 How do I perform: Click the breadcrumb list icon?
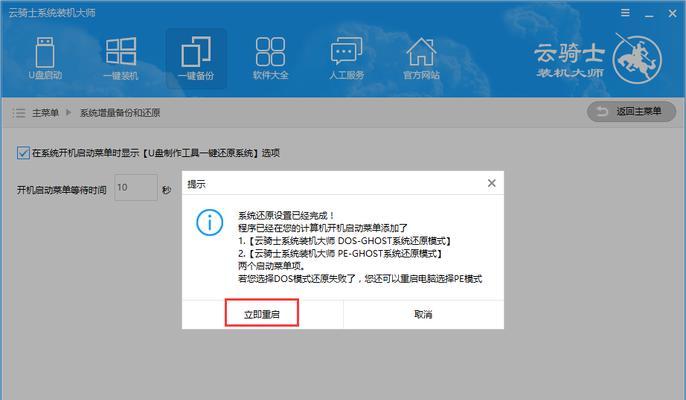(x=19, y=113)
